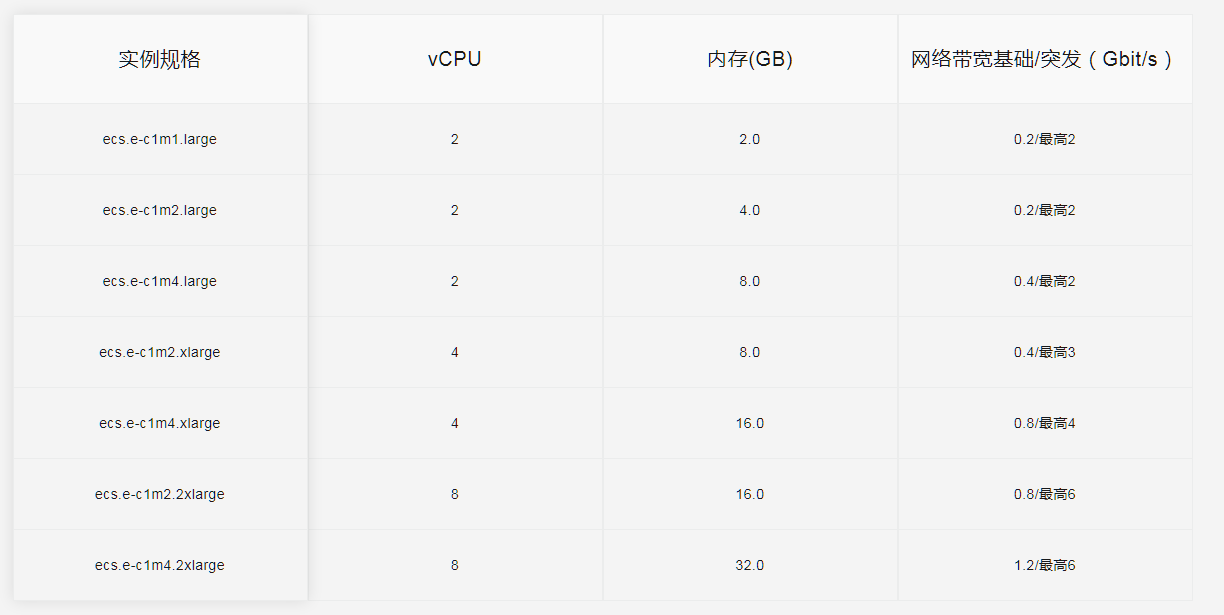
Task: Click the vCPU column header
Action: click(454, 59)
